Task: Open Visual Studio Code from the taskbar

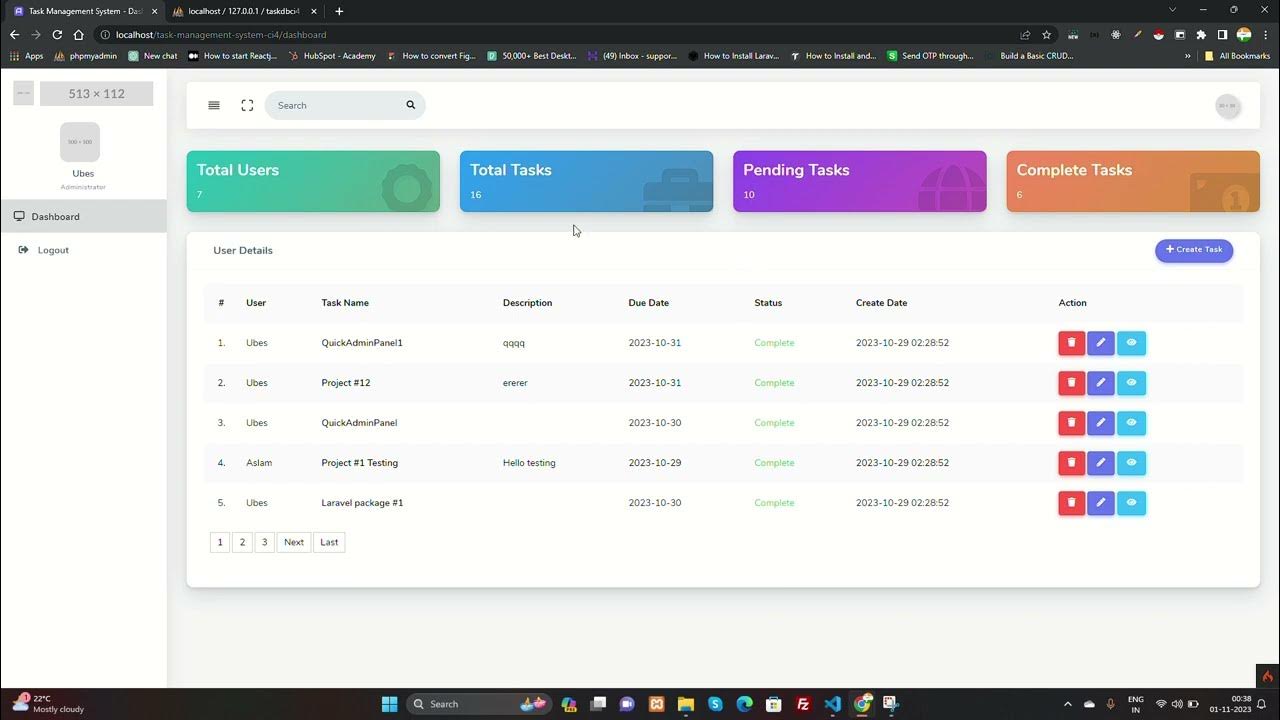Action: [833, 704]
